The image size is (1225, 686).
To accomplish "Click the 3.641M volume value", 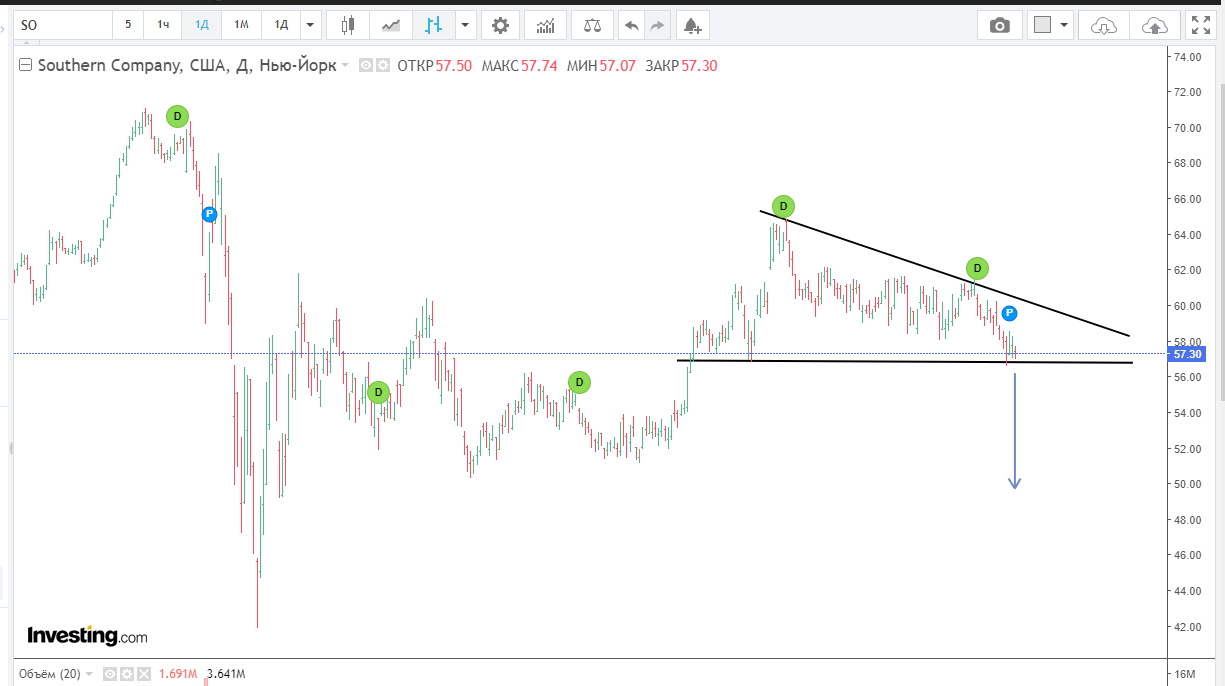I will pyautogui.click(x=225, y=674).
